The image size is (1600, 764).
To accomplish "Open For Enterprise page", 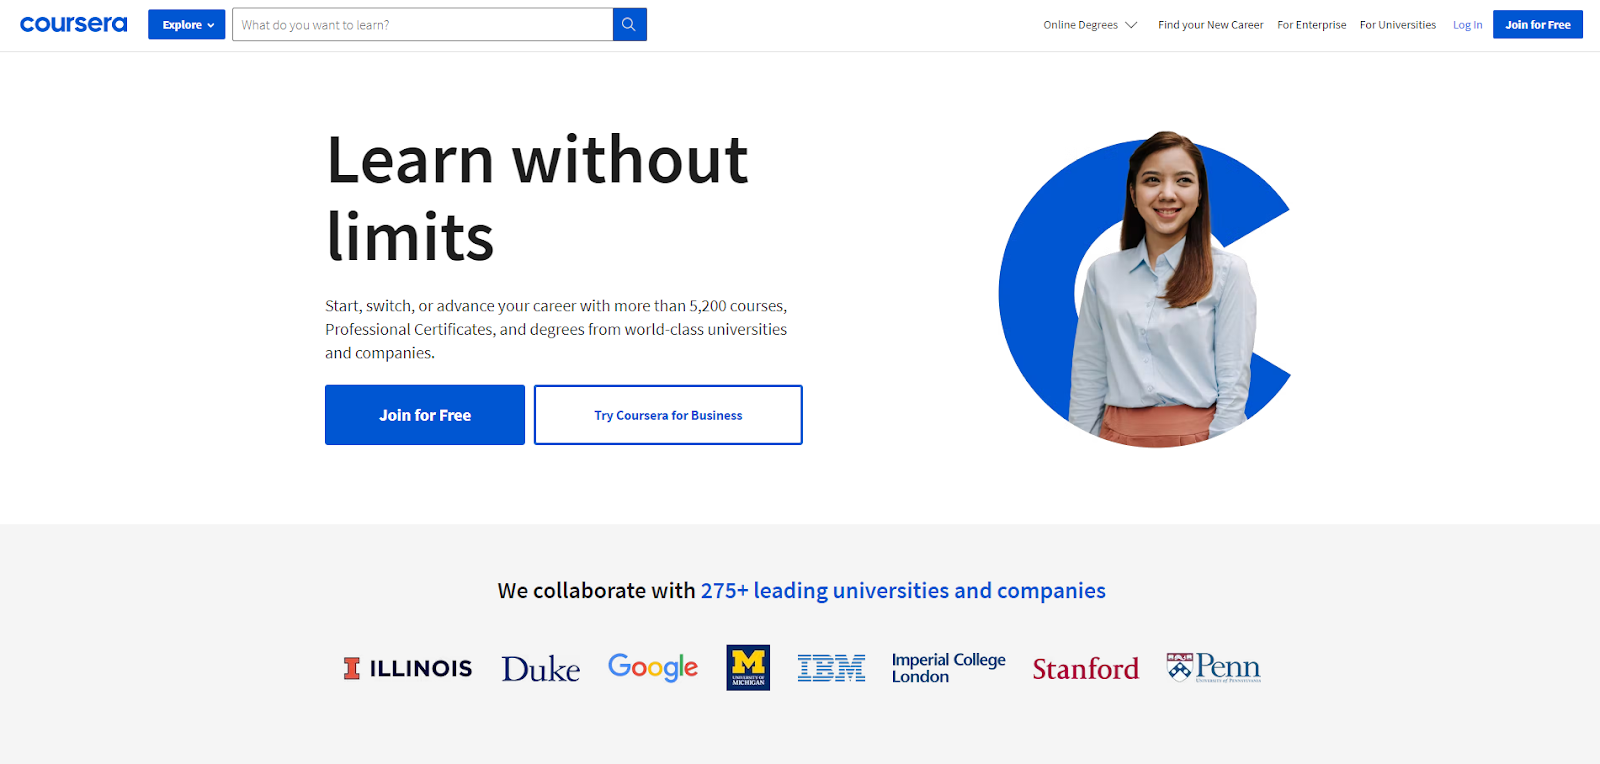I will (x=1311, y=25).
